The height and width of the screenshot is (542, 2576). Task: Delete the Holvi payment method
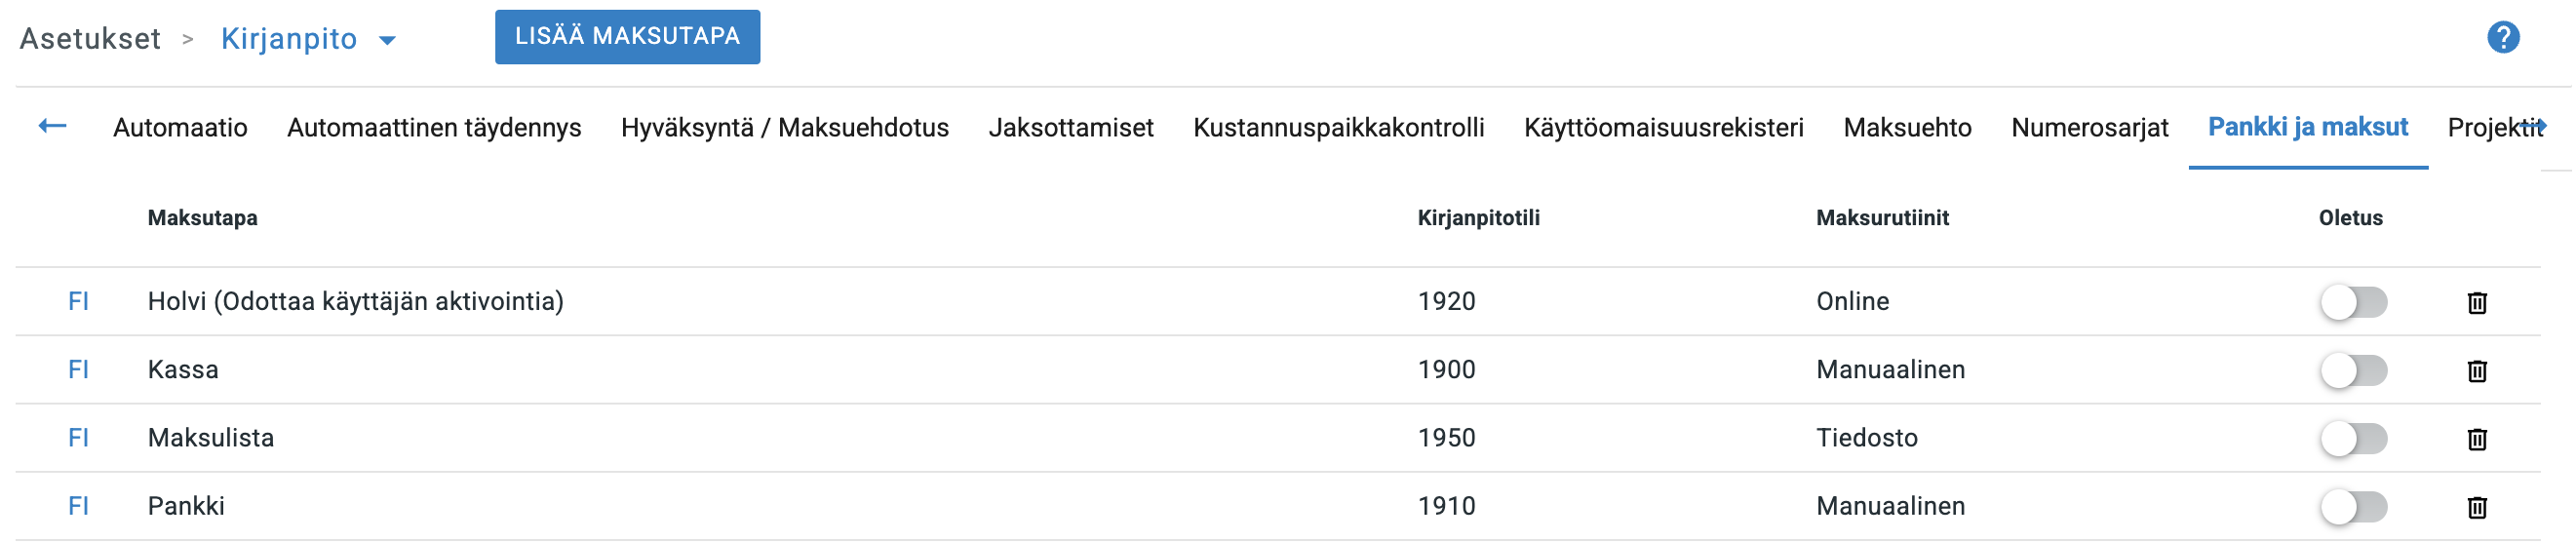[x=2476, y=302]
